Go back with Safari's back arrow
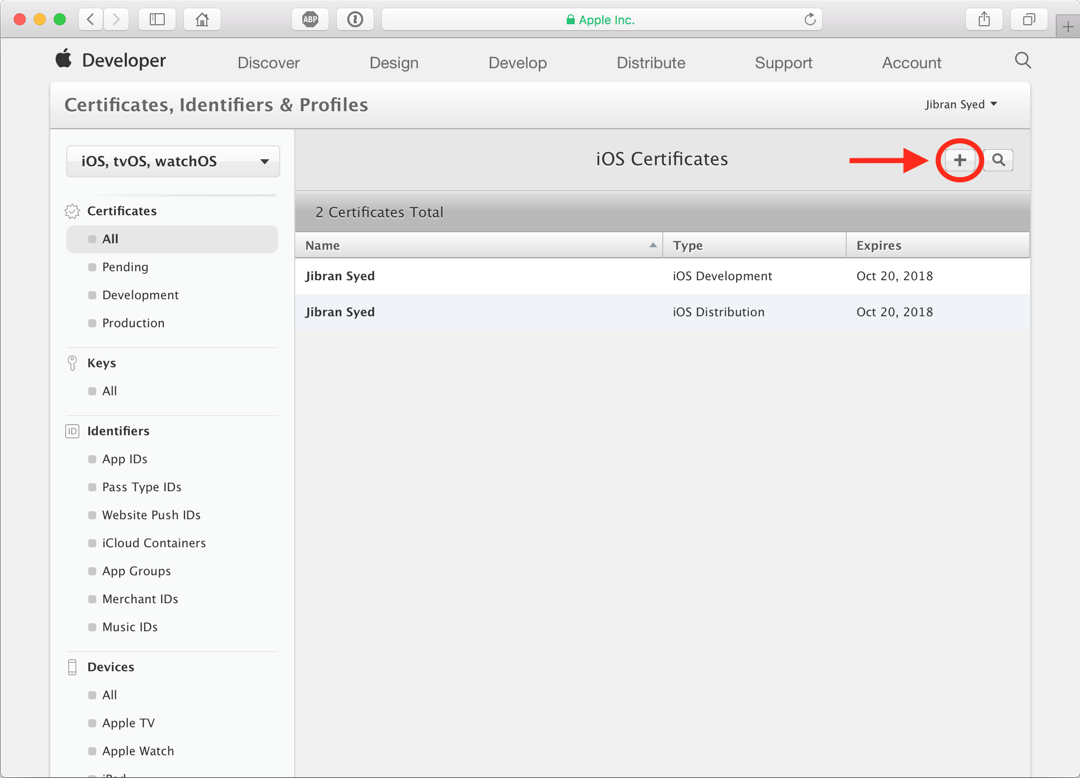Image resolution: width=1080 pixels, height=778 pixels. click(91, 19)
